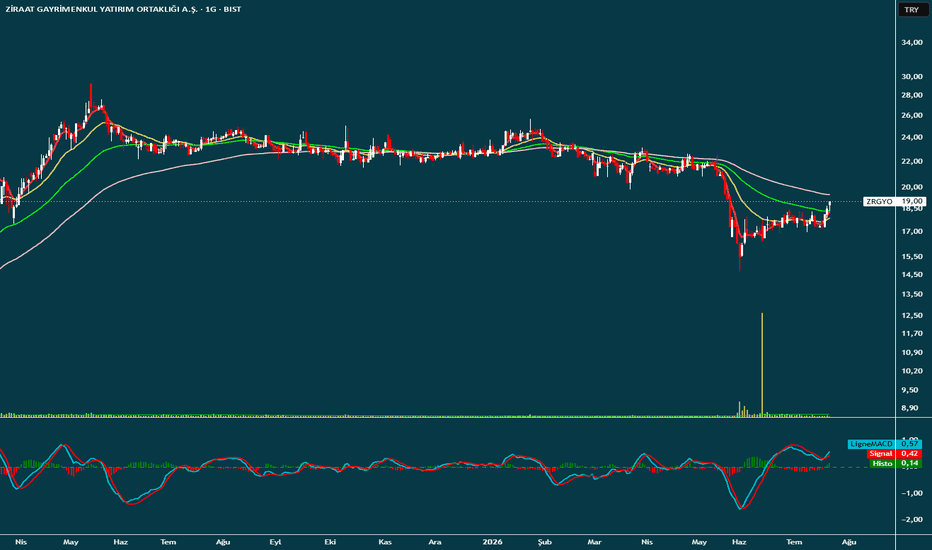Screen dimensions: 932x550
Task: Click the Ara month on time axis
Action: tap(434, 542)
